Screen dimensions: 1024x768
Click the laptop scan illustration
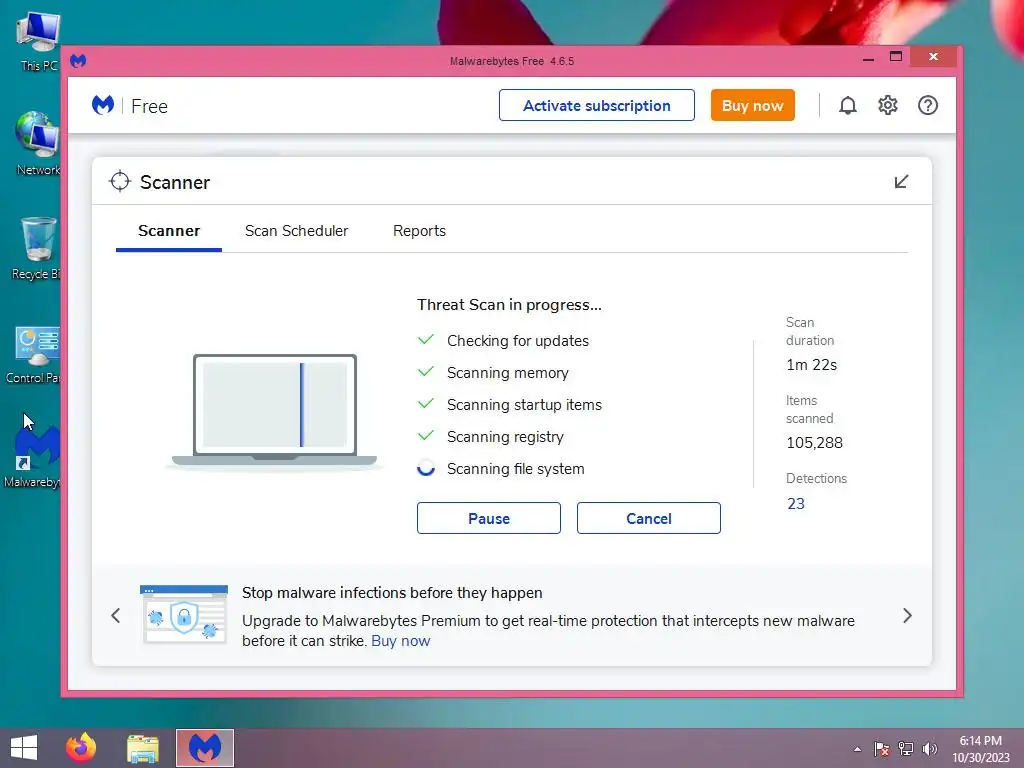pos(274,411)
